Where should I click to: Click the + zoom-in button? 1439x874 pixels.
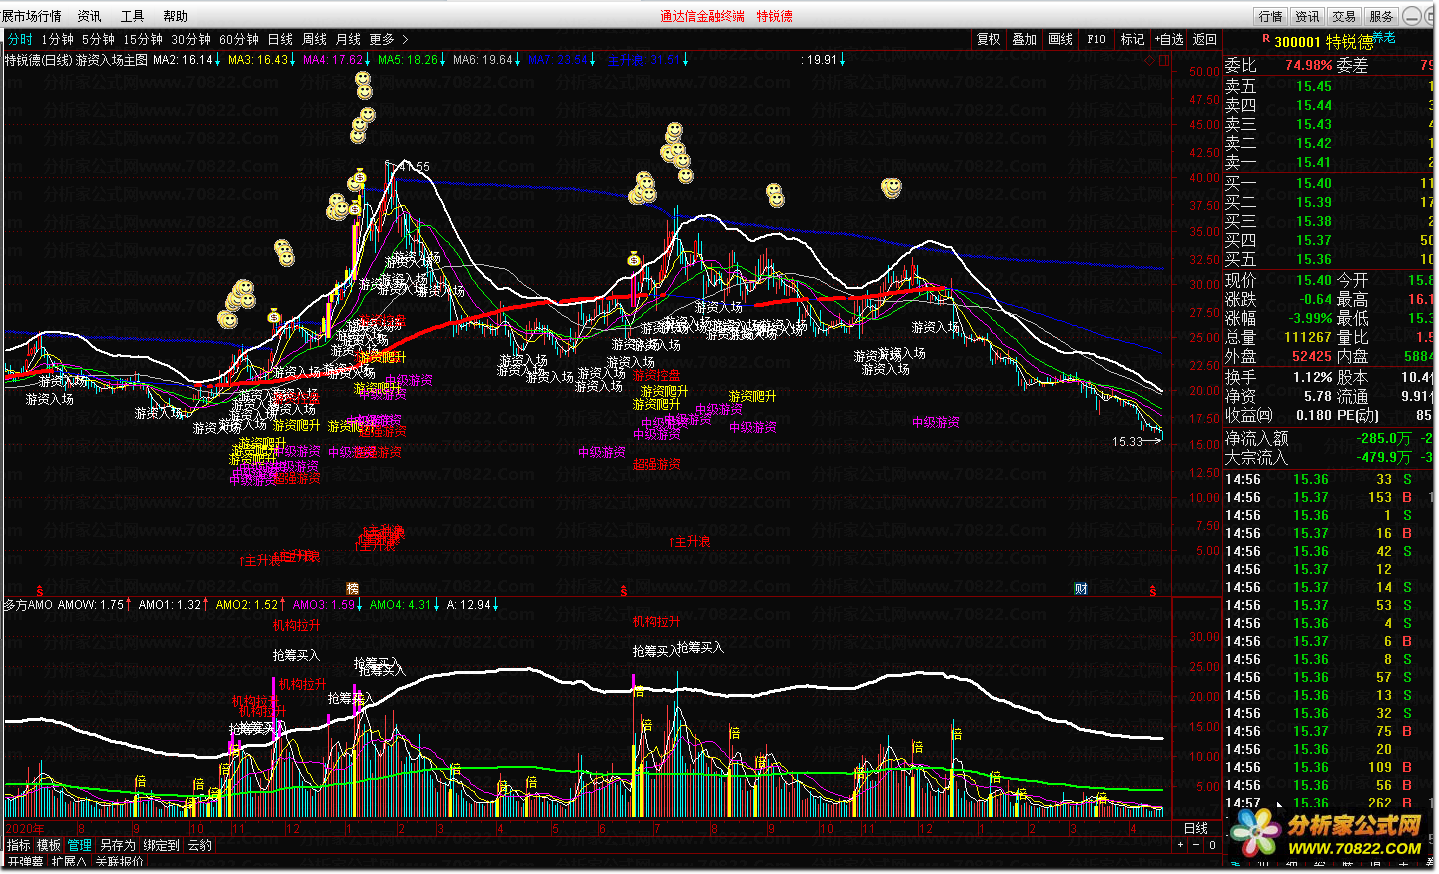[x=1181, y=845]
